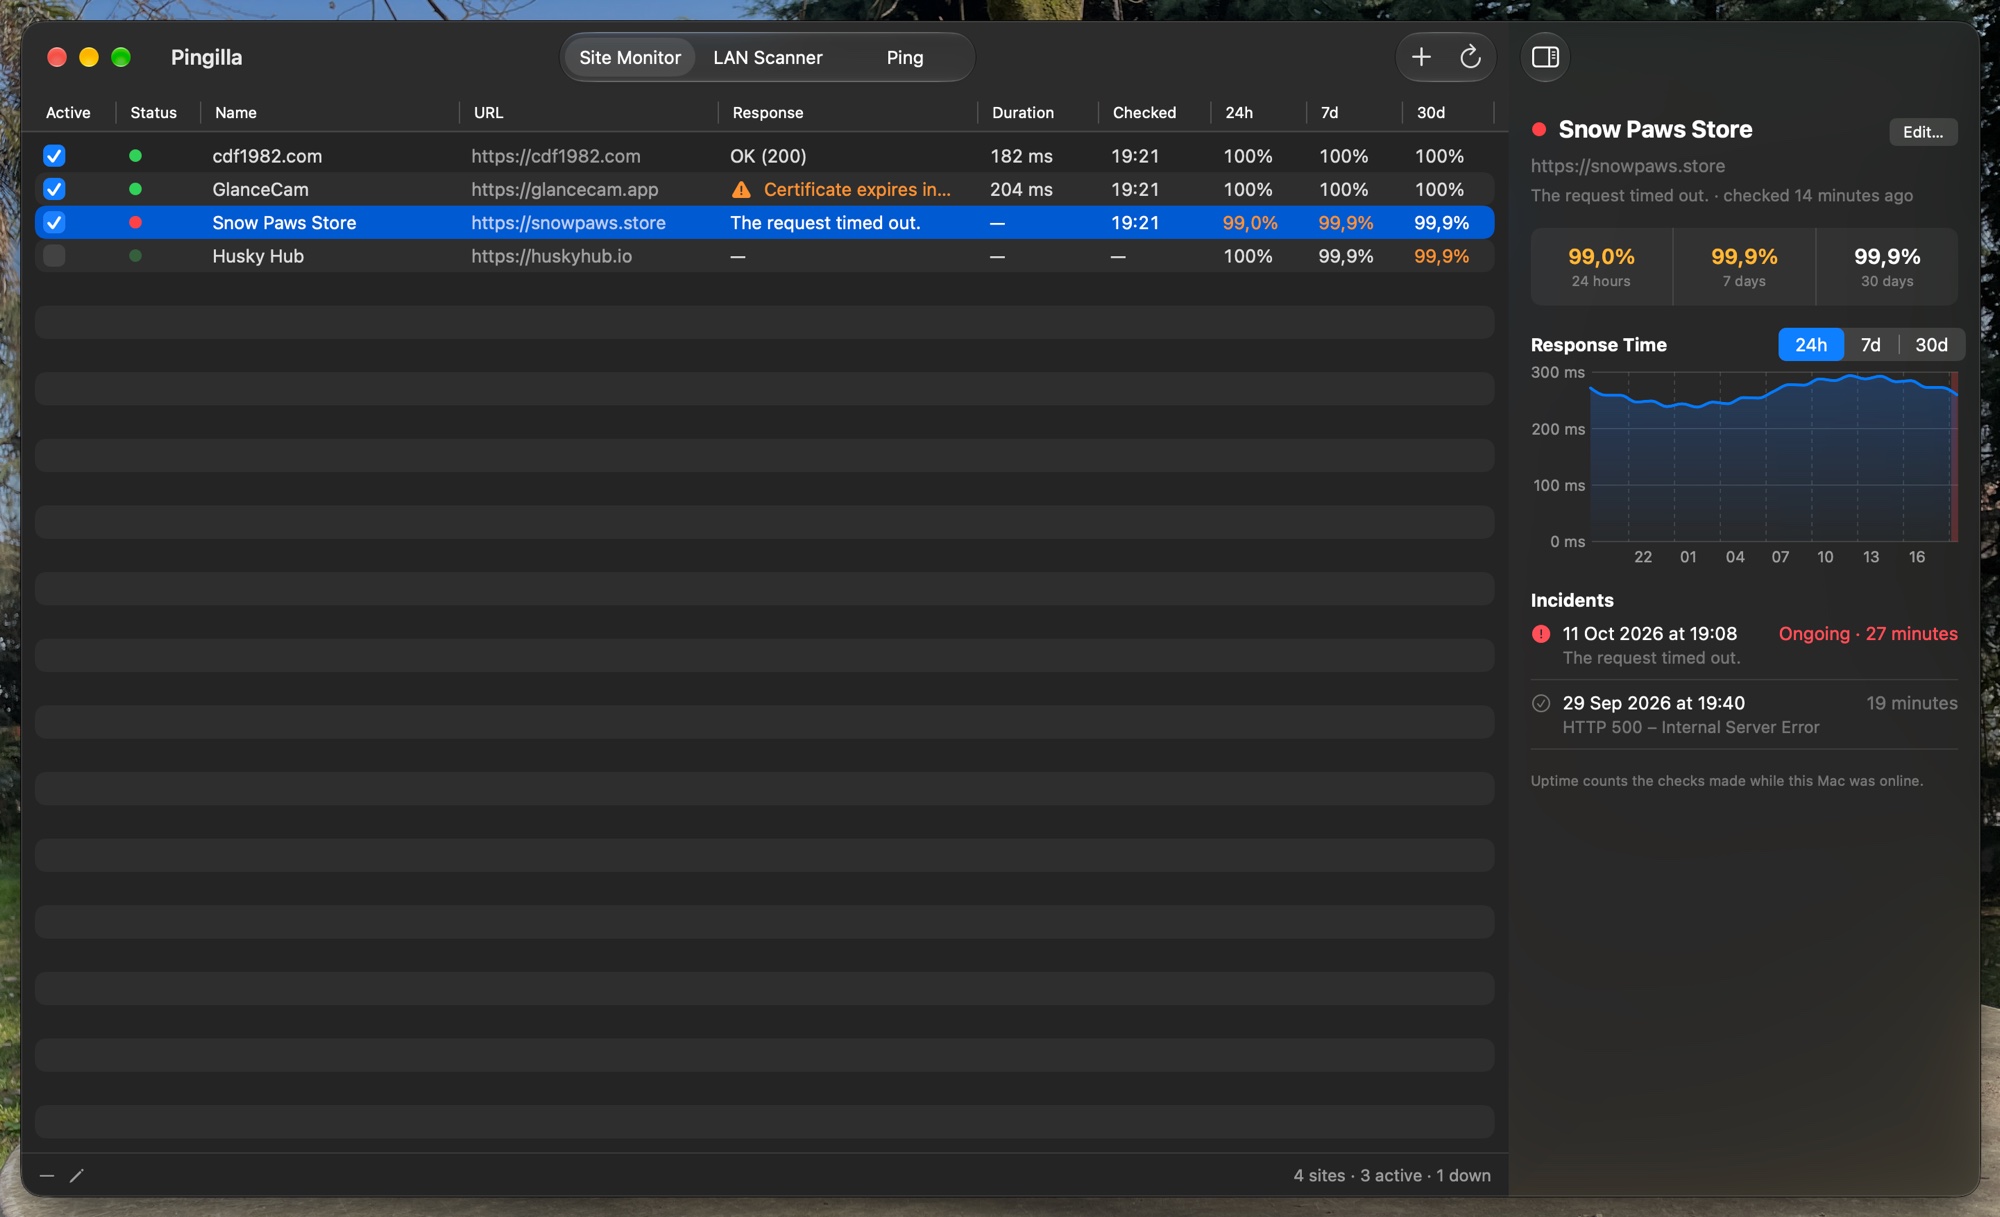This screenshot has height=1217, width=2000.
Task: Click dim status dot for Husky Hub
Action: point(135,256)
